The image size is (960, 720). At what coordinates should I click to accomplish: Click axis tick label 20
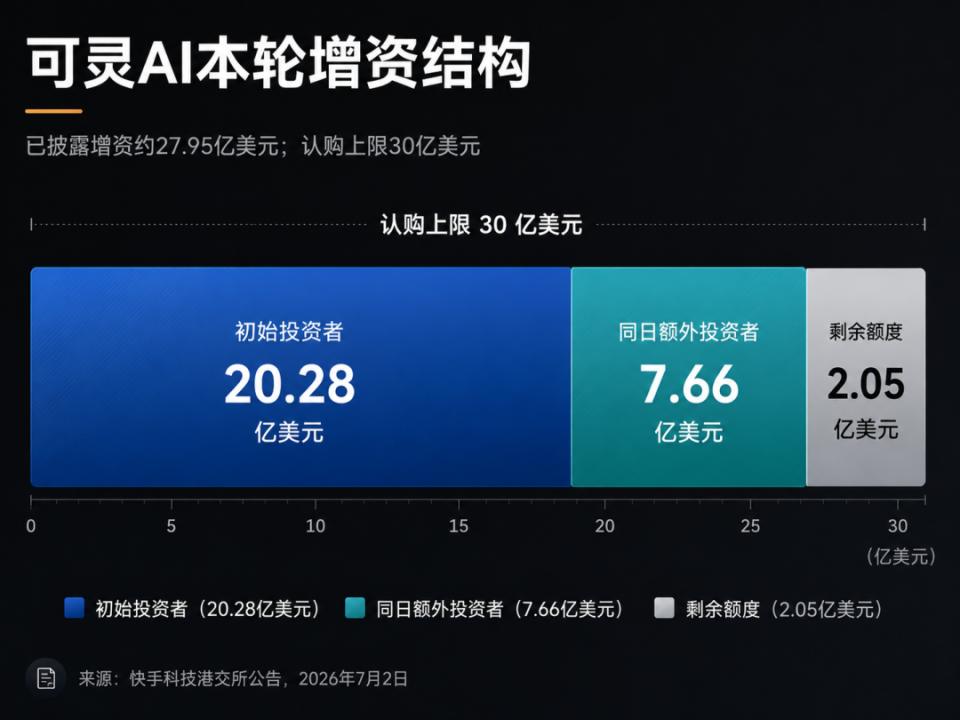coord(605,526)
